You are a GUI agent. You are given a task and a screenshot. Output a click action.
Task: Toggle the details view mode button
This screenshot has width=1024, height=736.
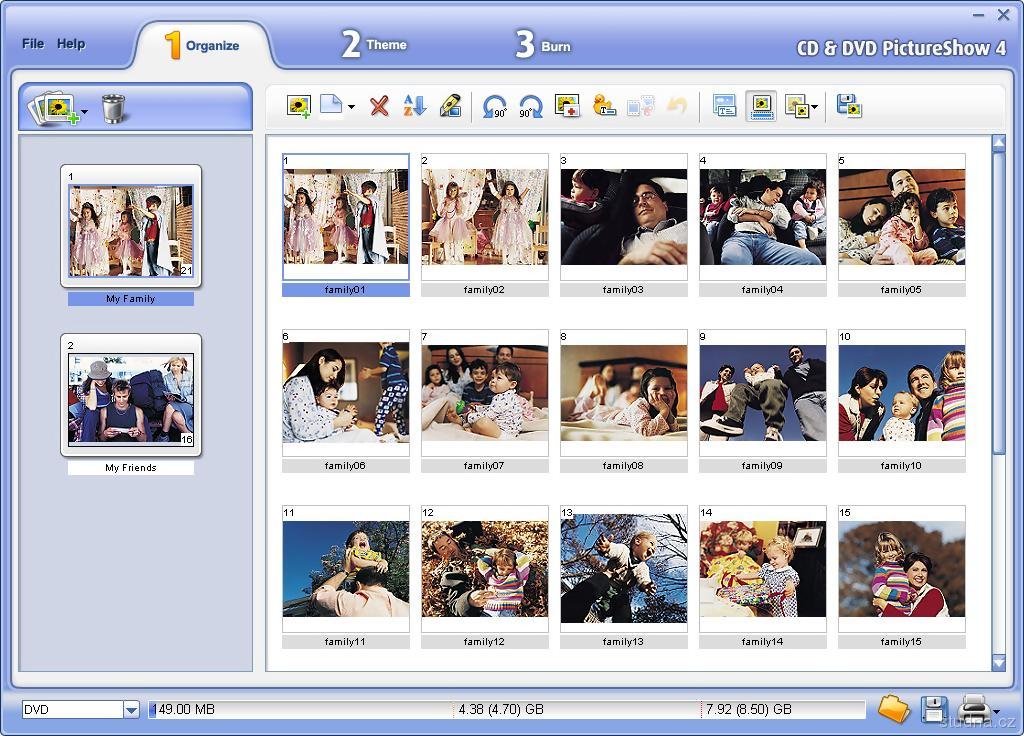click(x=724, y=106)
